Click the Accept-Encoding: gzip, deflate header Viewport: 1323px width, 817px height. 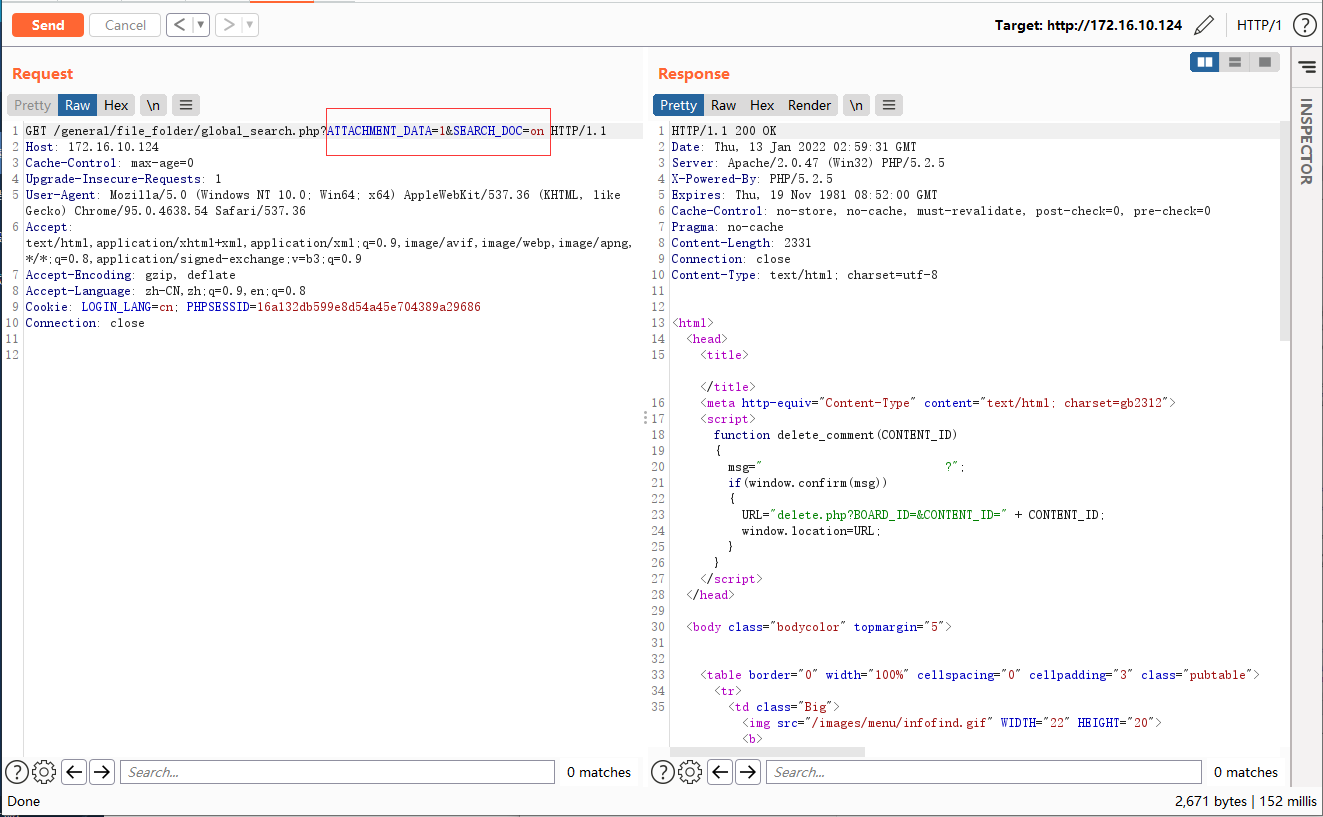click(131, 275)
